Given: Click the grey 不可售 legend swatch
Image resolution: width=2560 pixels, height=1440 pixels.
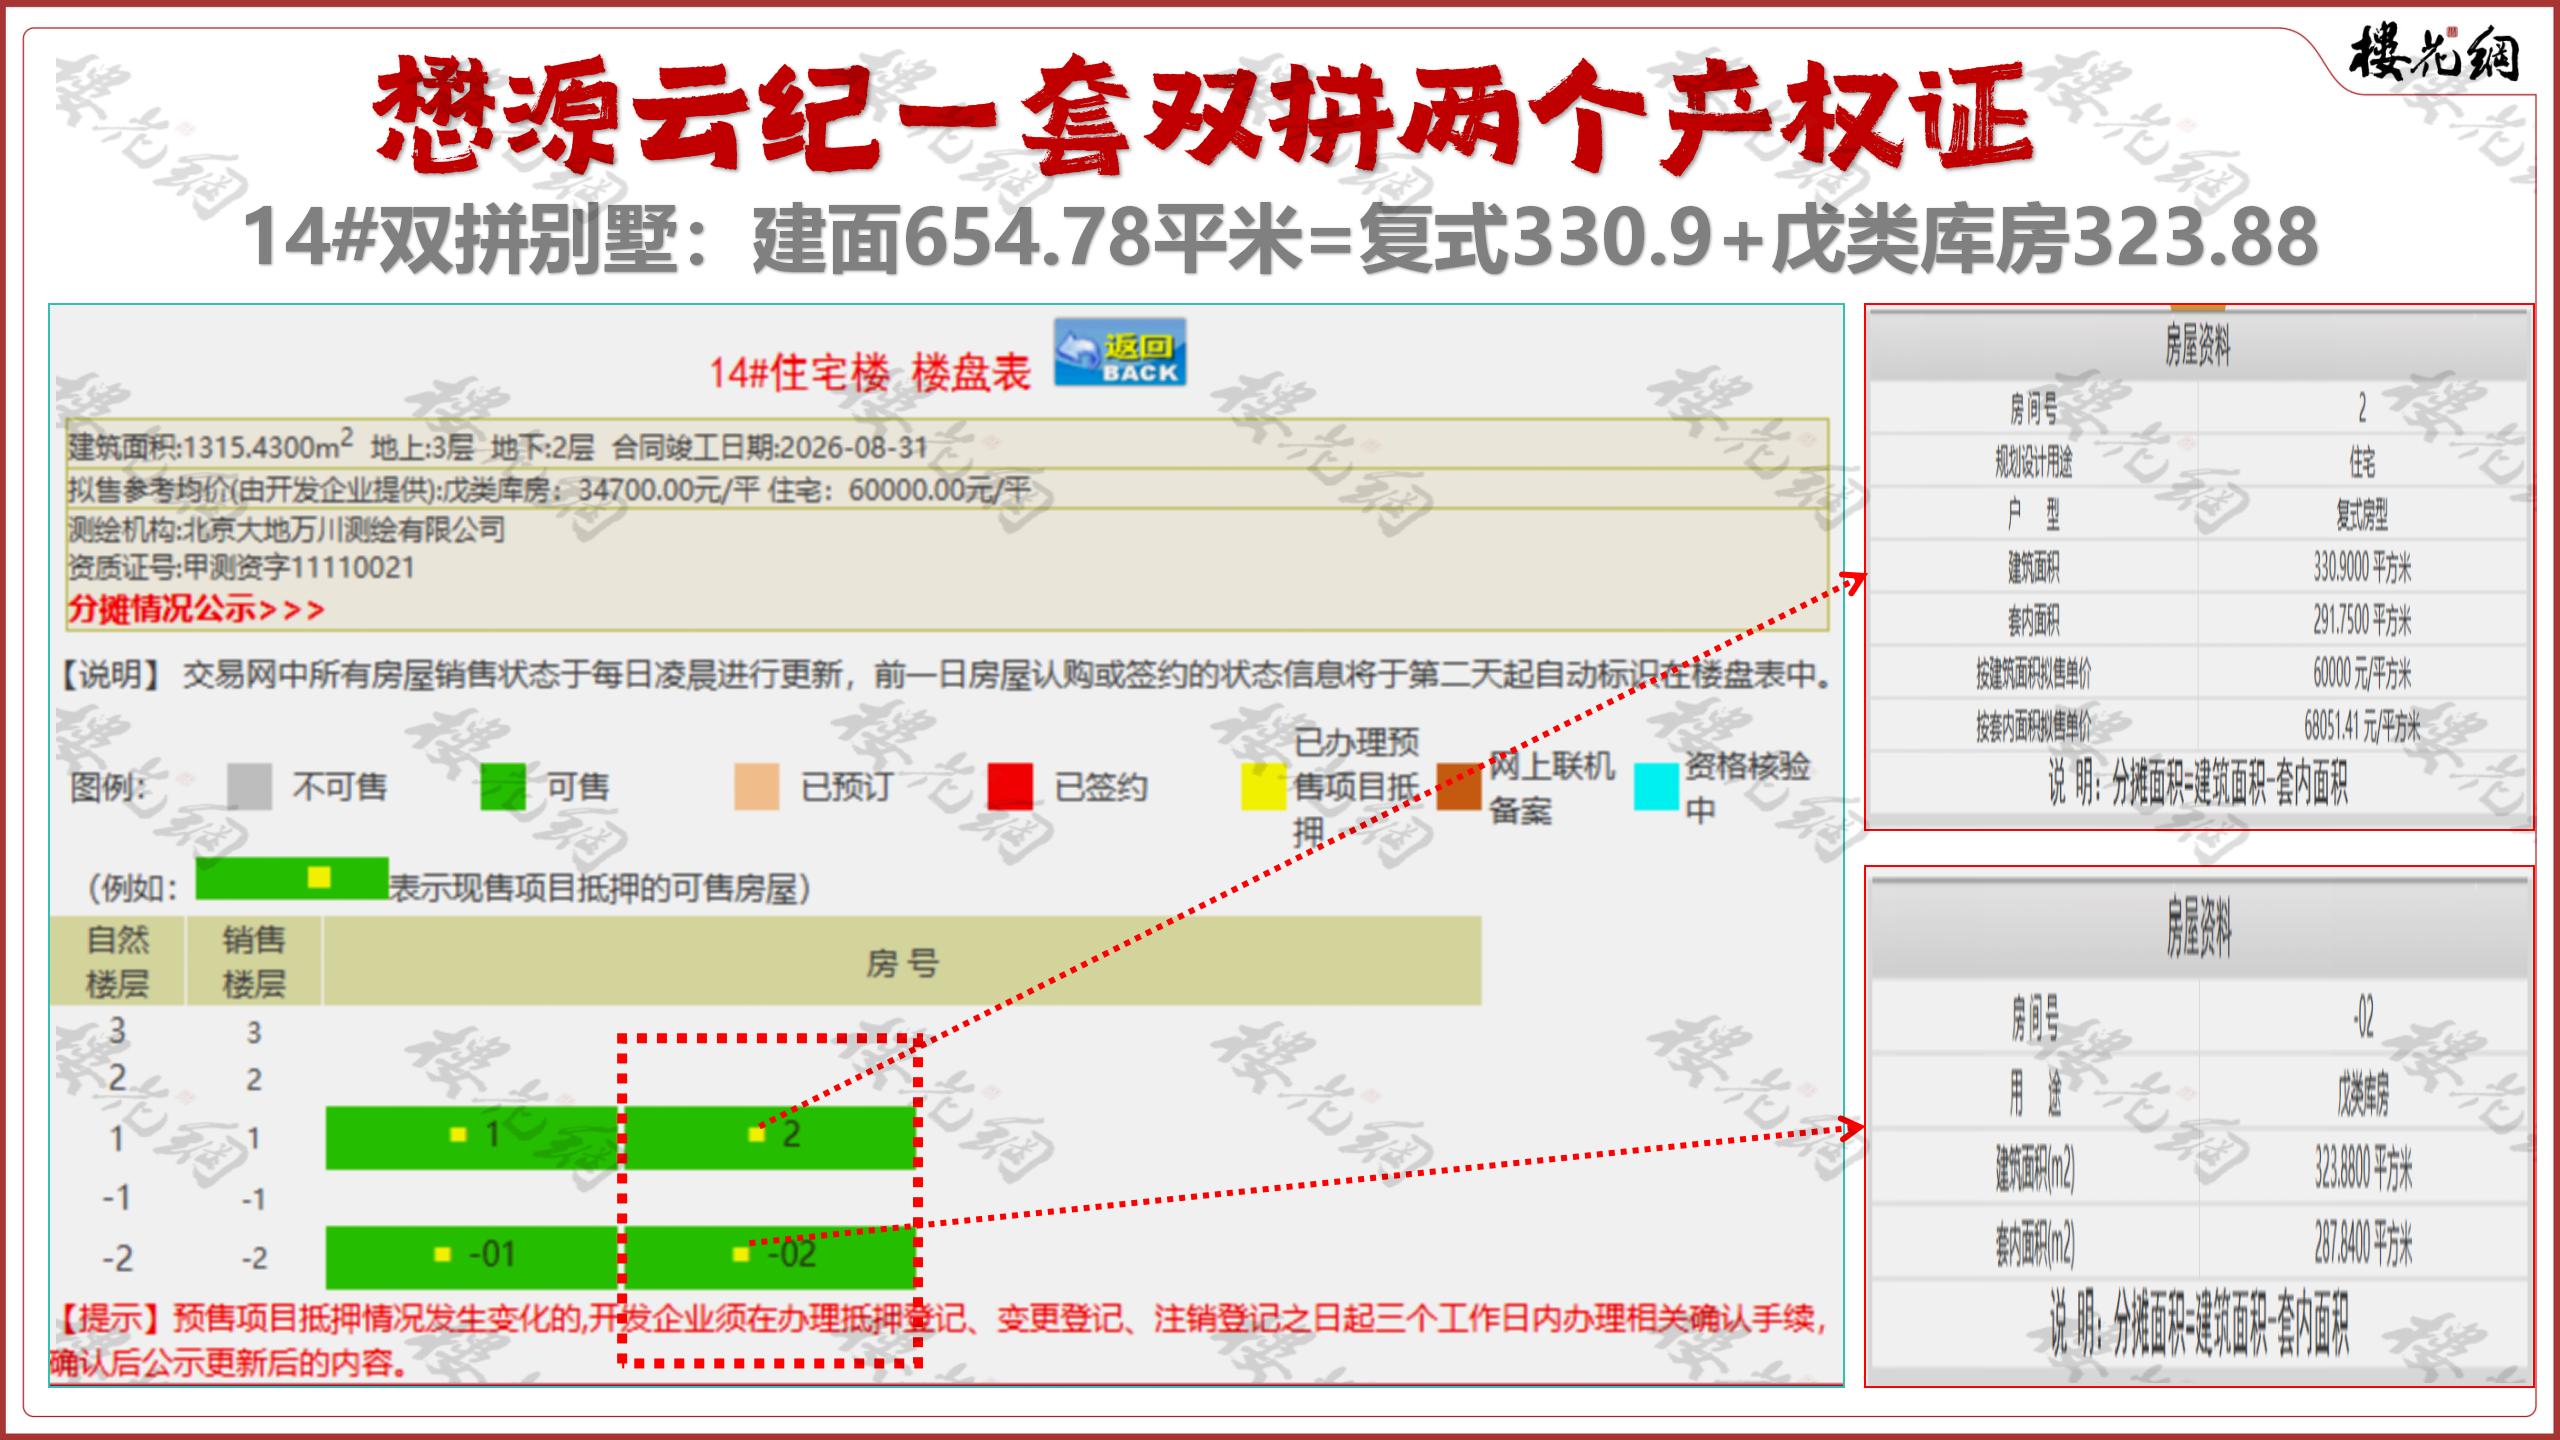Looking at the screenshot, I should click(x=249, y=787).
